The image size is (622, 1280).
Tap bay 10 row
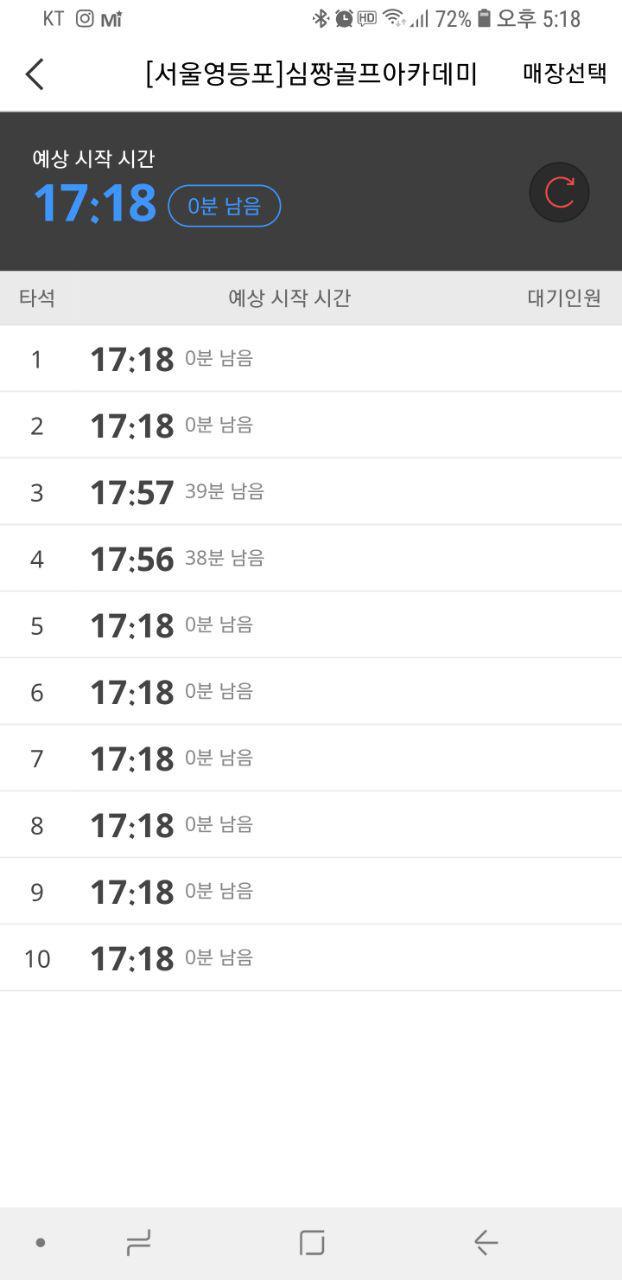(311, 959)
